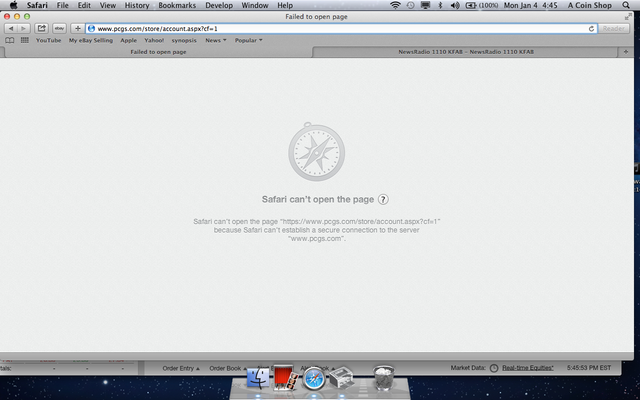This screenshot has height=400, width=640.
Task: Open the Trash in the Dock
Action: (x=384, y=378)
